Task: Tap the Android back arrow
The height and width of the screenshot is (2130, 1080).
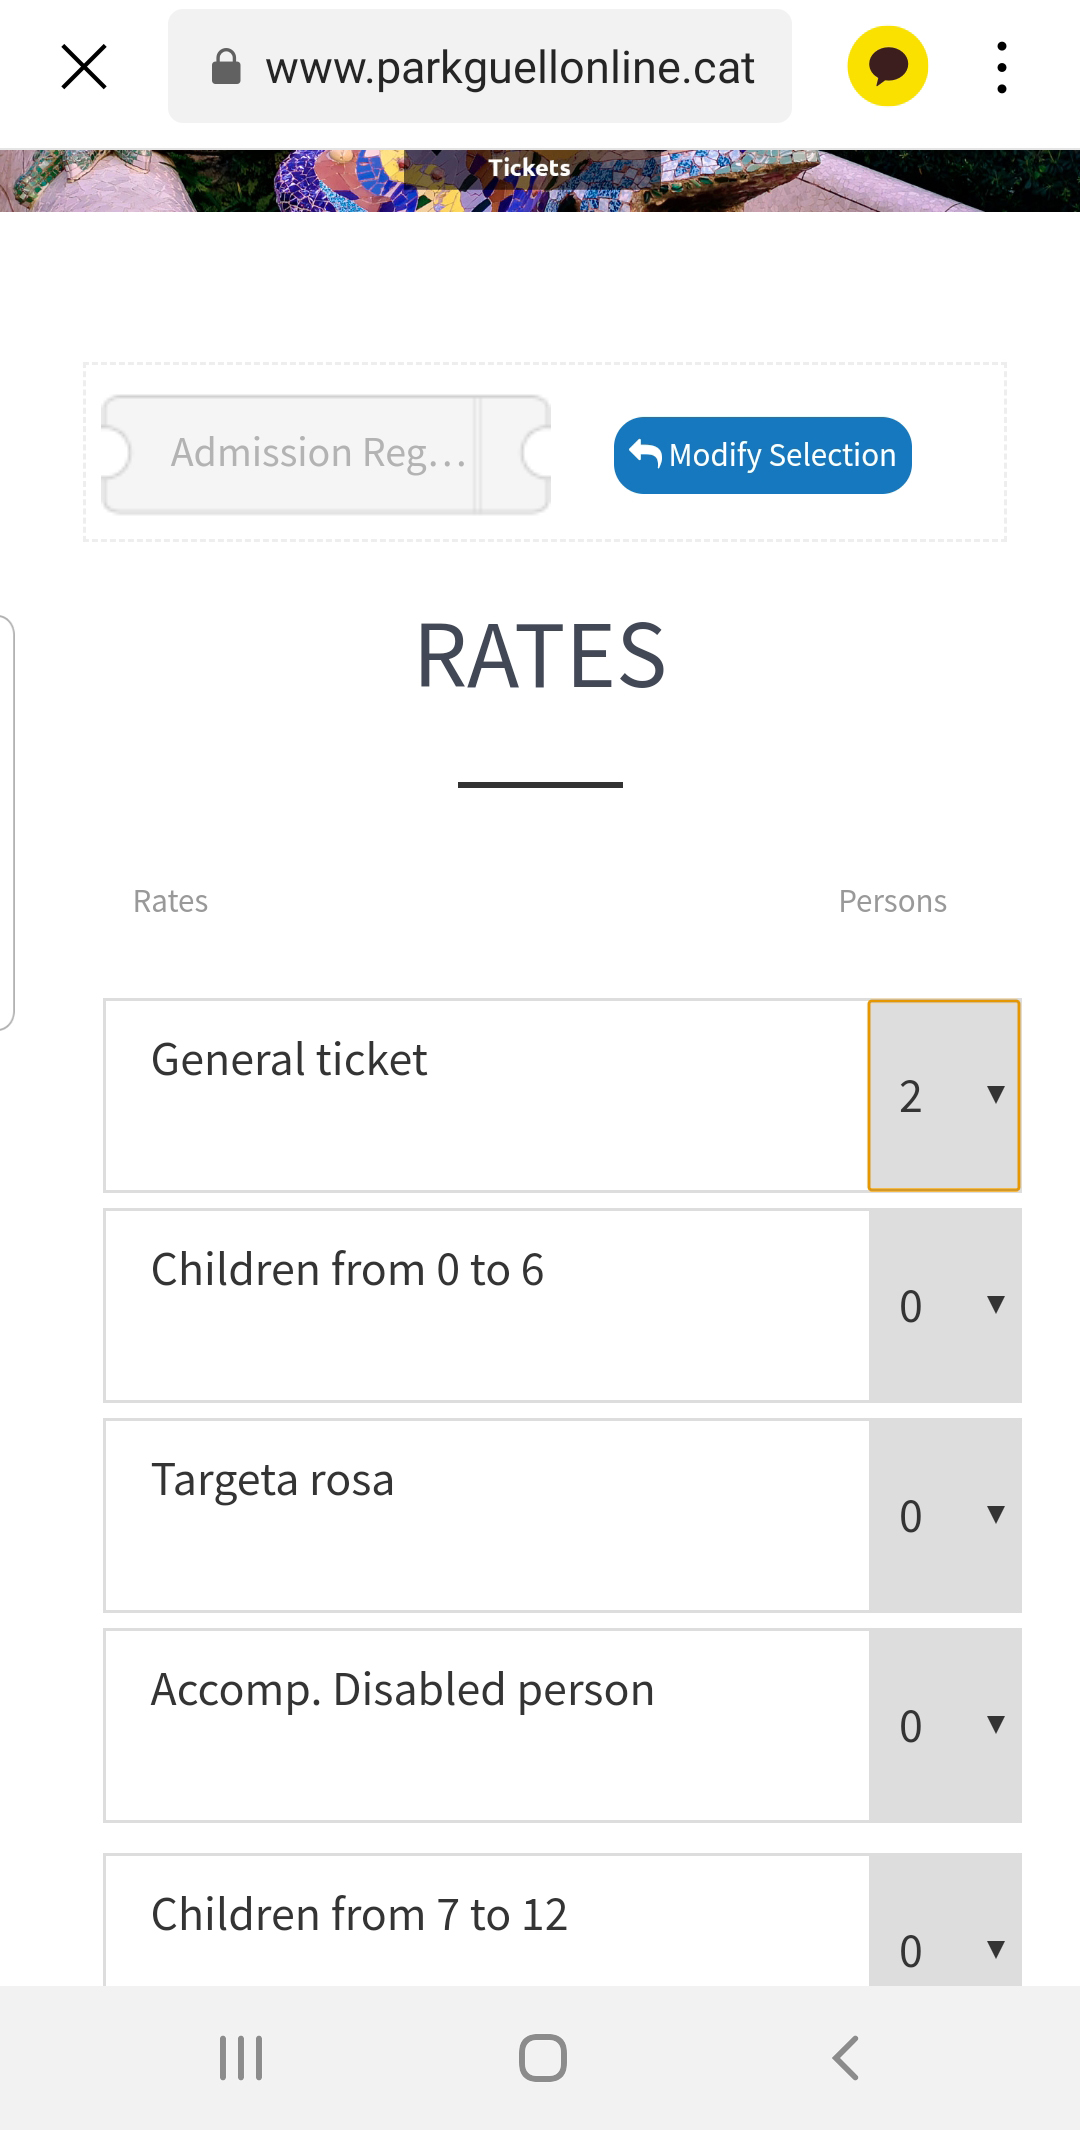Action: pyautogui.click(x=845, y=2058)
